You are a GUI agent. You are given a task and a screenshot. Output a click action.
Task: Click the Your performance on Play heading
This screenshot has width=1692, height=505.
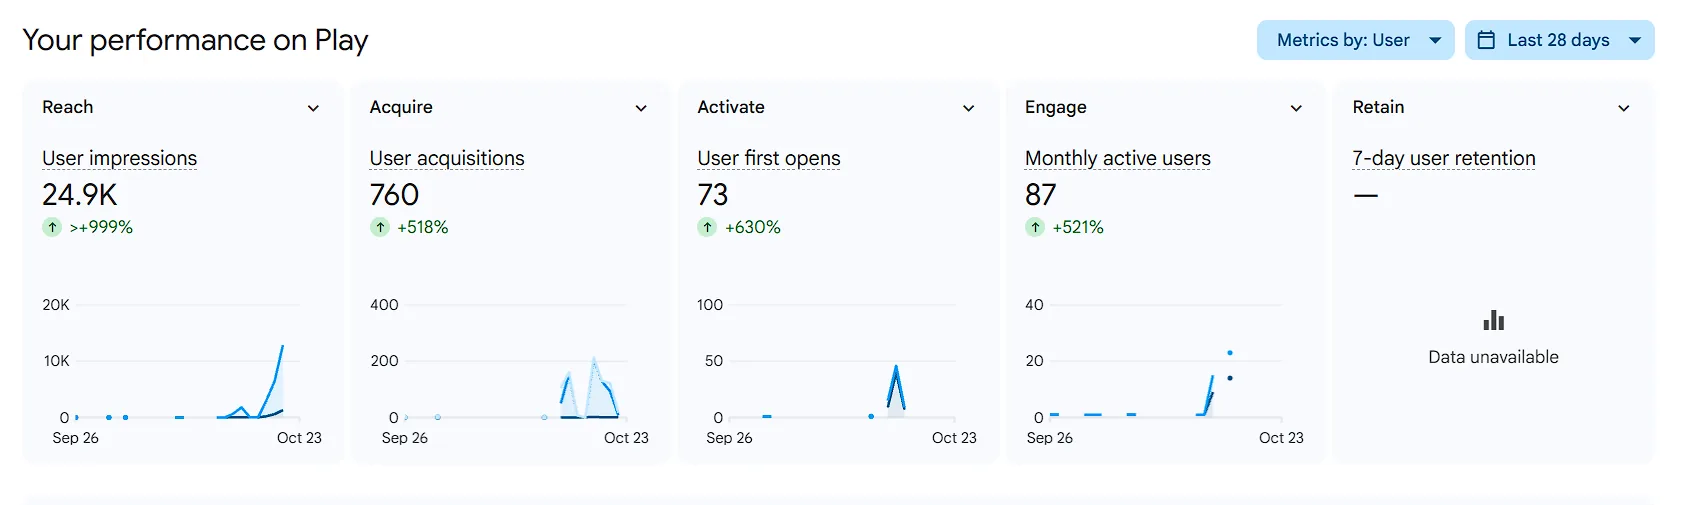click(x=195, y=40)
